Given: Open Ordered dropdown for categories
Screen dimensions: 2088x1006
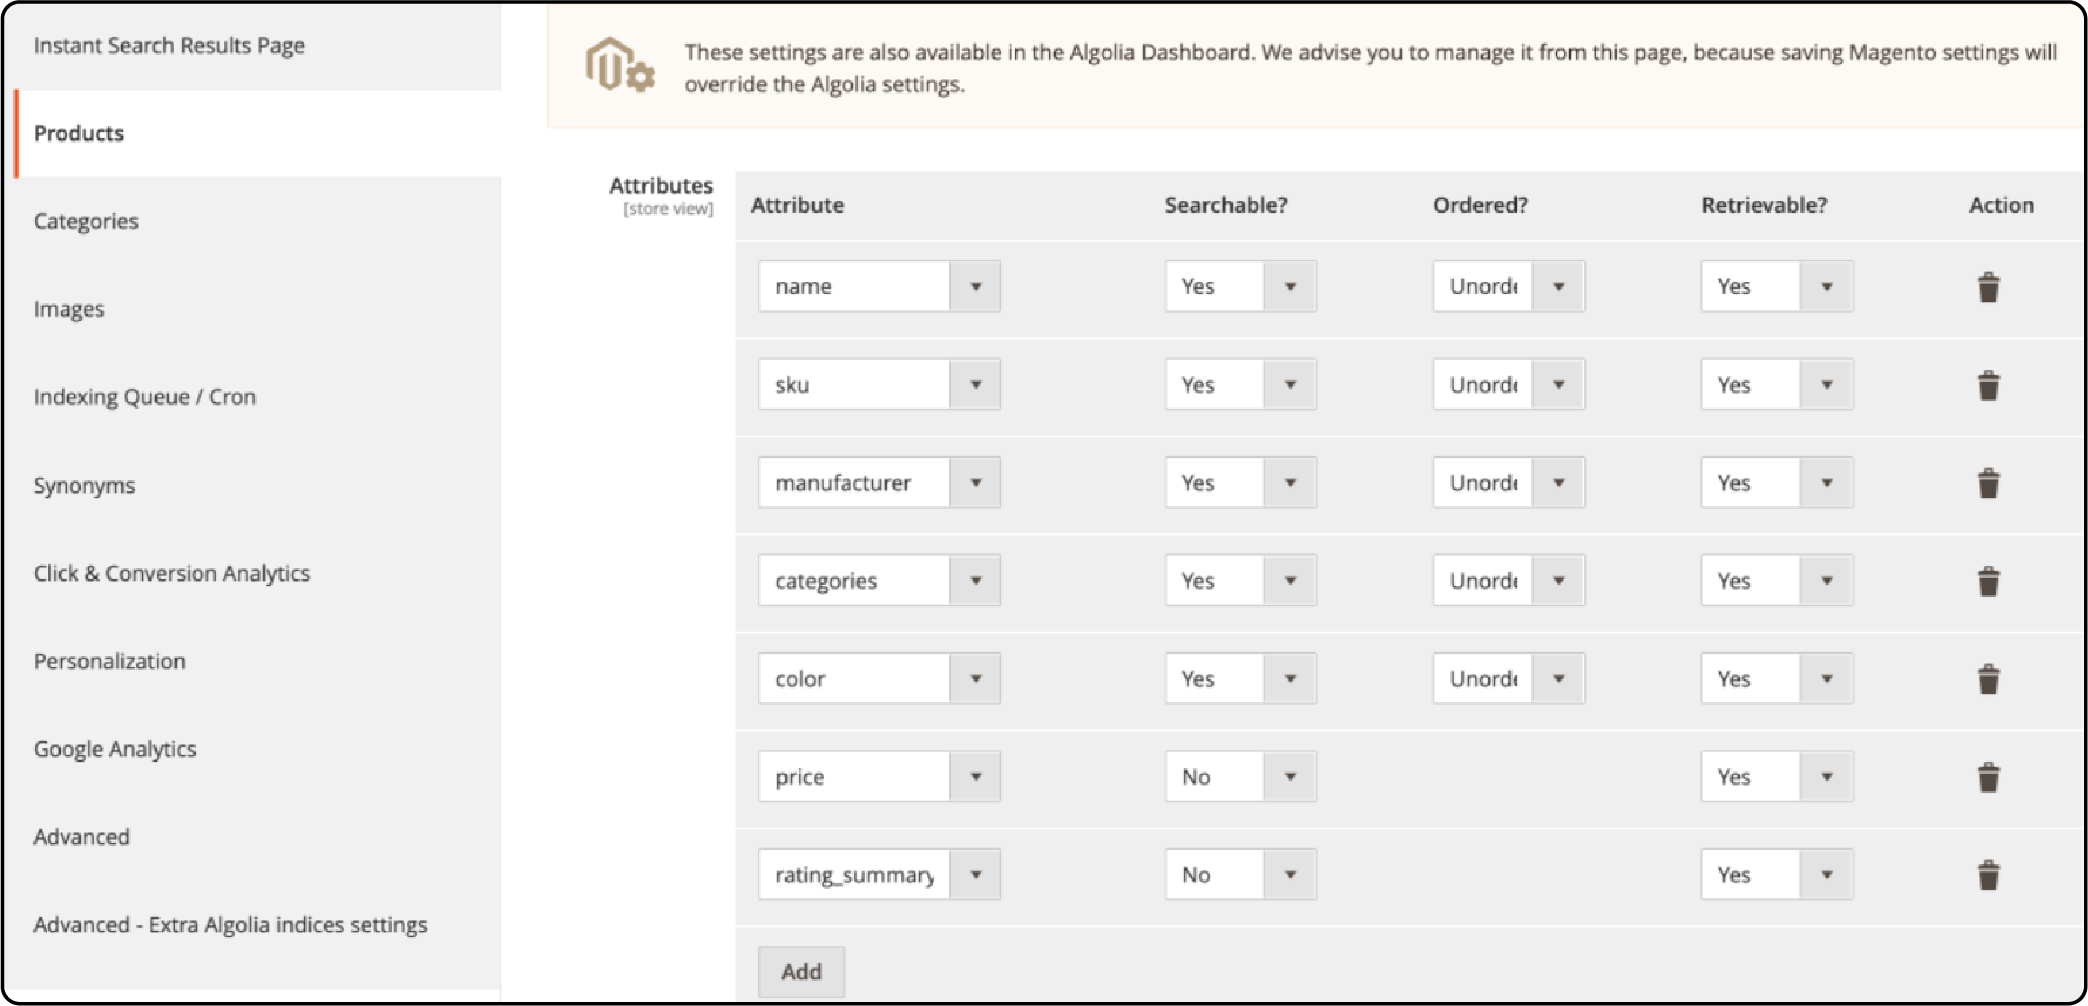Looking at the screenshot, I should coord(1508,580).
